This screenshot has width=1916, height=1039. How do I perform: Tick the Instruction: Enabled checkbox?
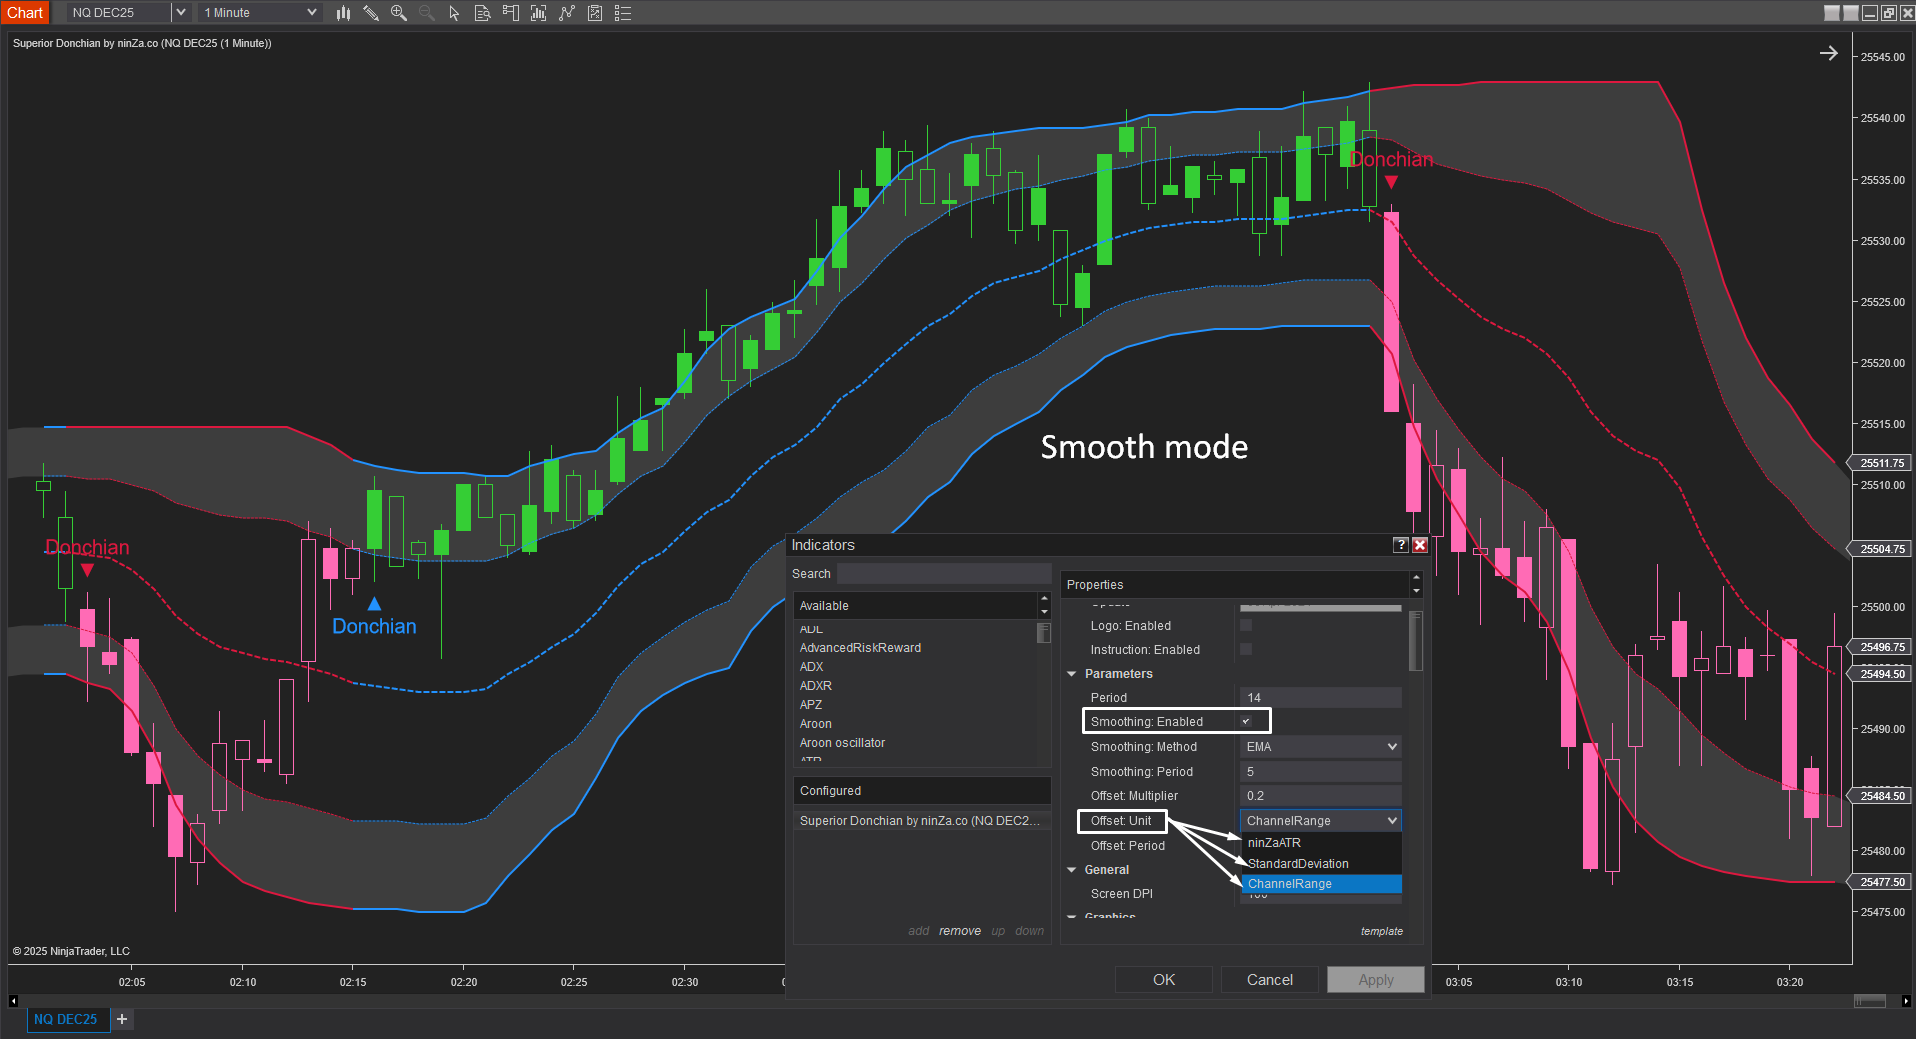(x=1246, y=649)
